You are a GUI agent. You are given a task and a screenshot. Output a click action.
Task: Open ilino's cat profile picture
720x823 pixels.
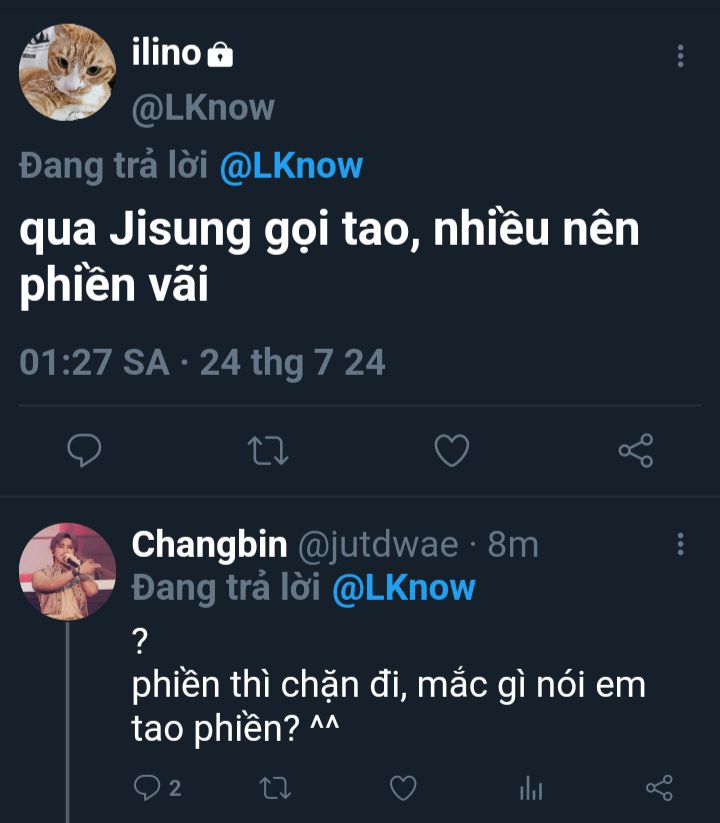pos(67,72)
